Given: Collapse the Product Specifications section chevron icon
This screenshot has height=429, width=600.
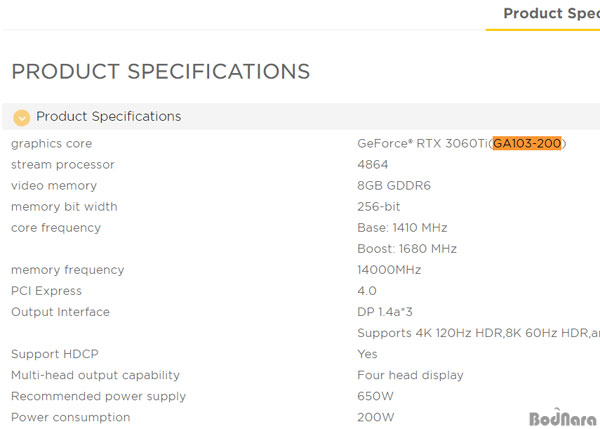Looking at the screenshot, I should coord(21,117).
